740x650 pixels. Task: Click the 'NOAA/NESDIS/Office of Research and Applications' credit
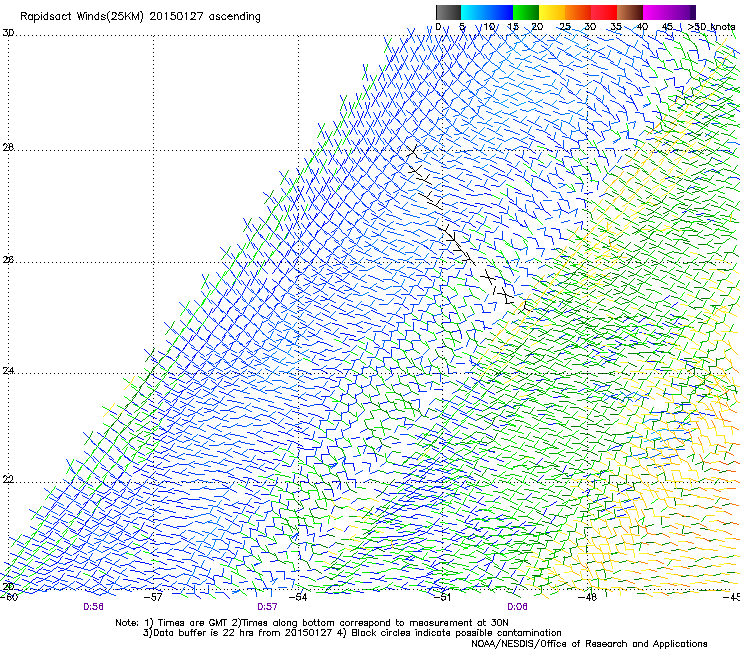click(589, 644)
